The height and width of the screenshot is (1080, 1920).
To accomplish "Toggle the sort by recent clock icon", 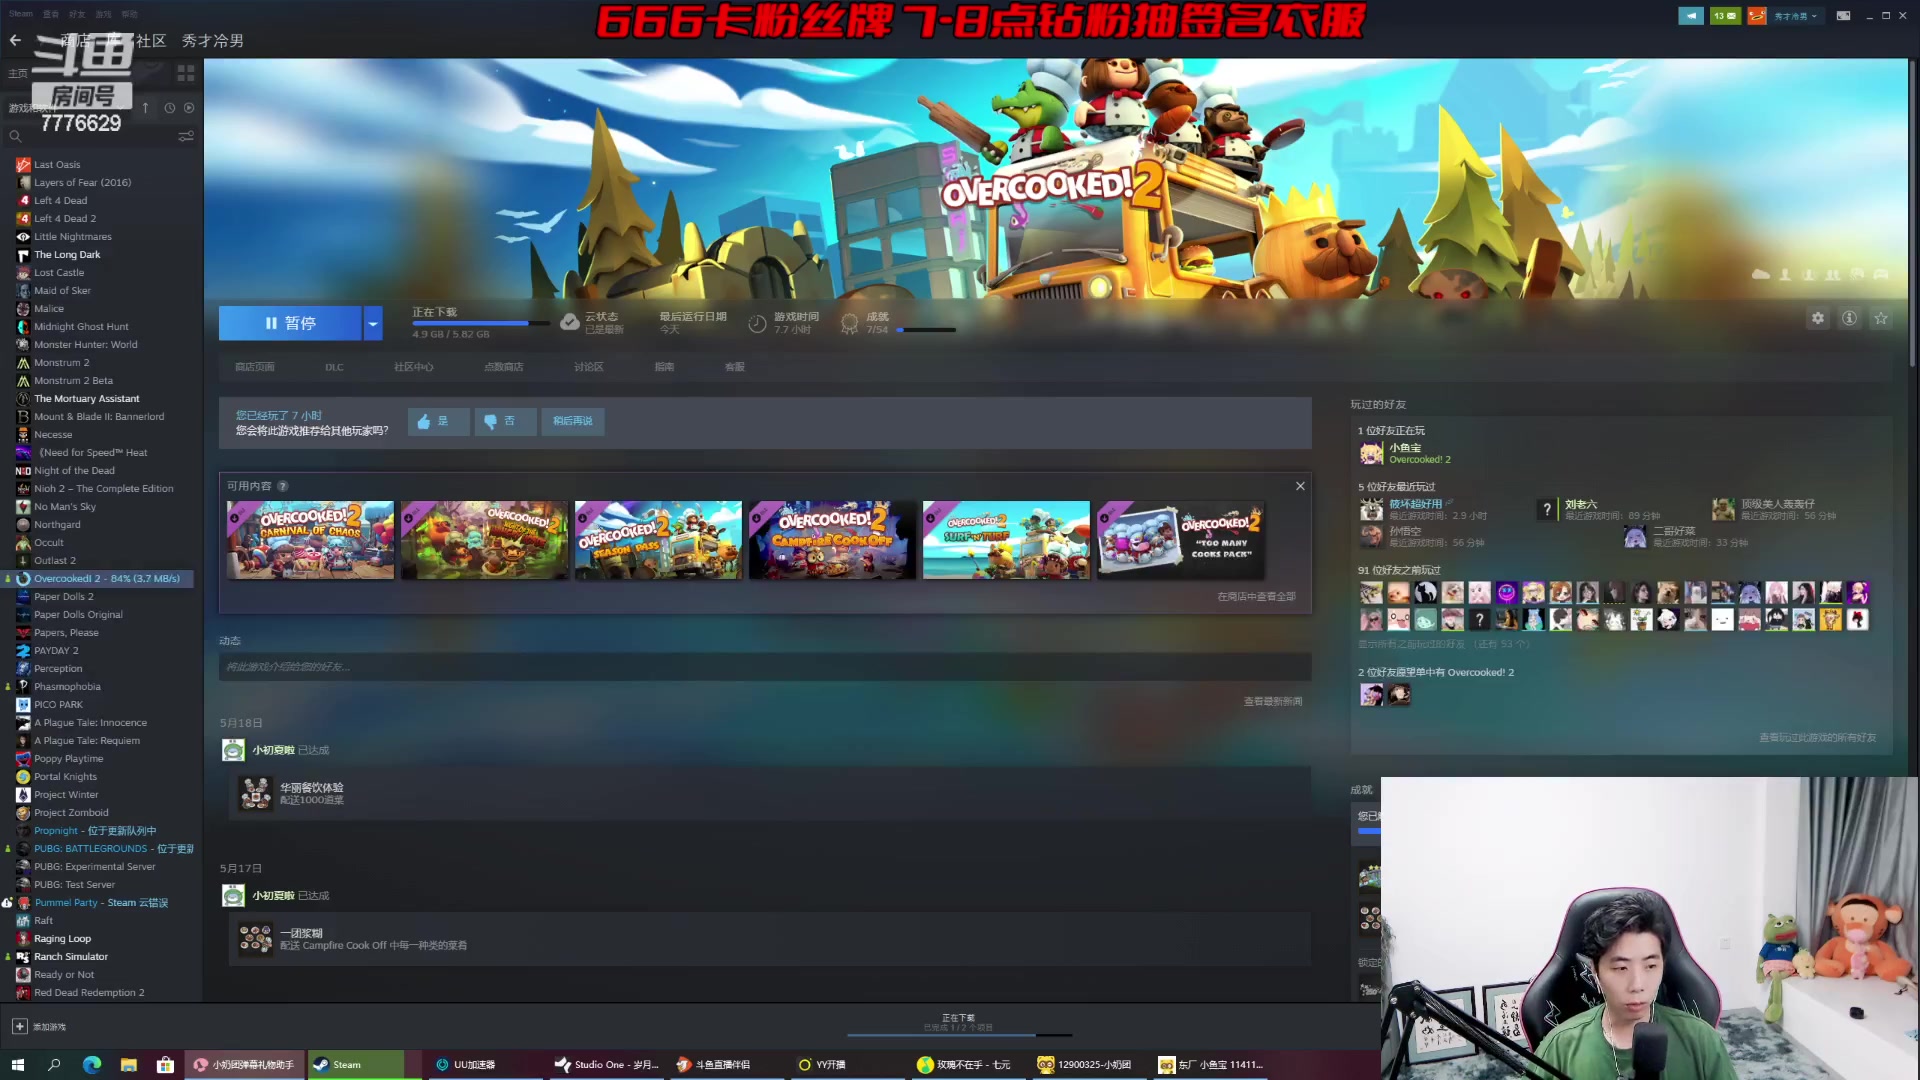I will (x=169, y=108).
